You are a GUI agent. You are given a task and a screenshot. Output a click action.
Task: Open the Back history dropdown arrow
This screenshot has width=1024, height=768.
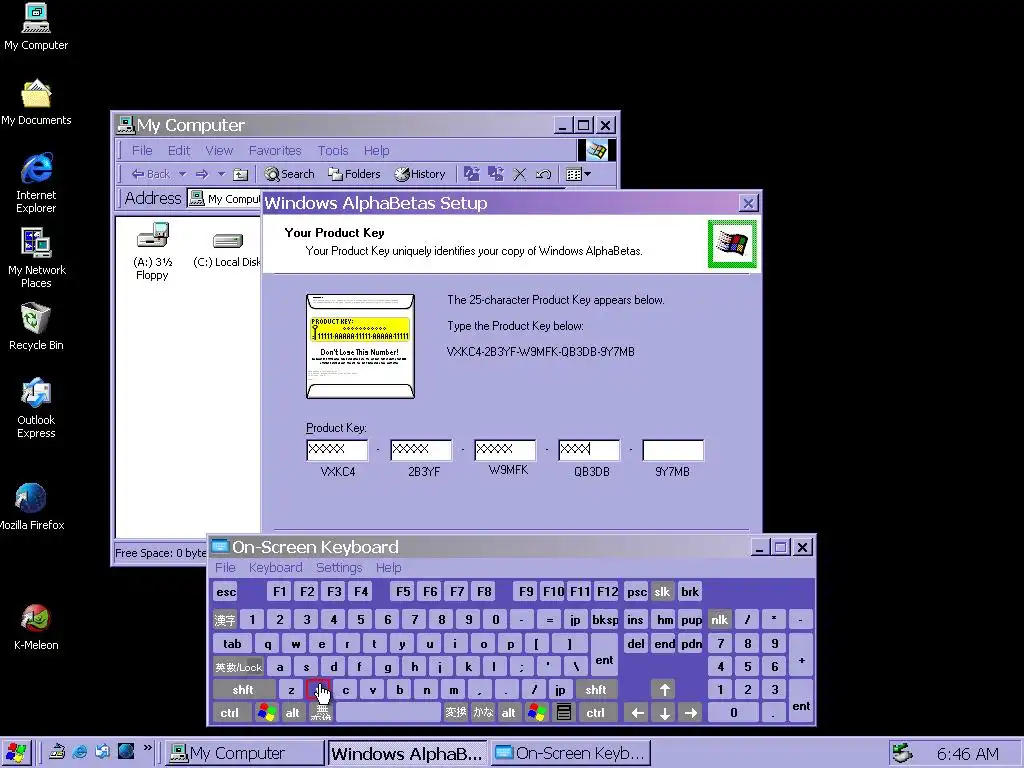pos(182,174)
